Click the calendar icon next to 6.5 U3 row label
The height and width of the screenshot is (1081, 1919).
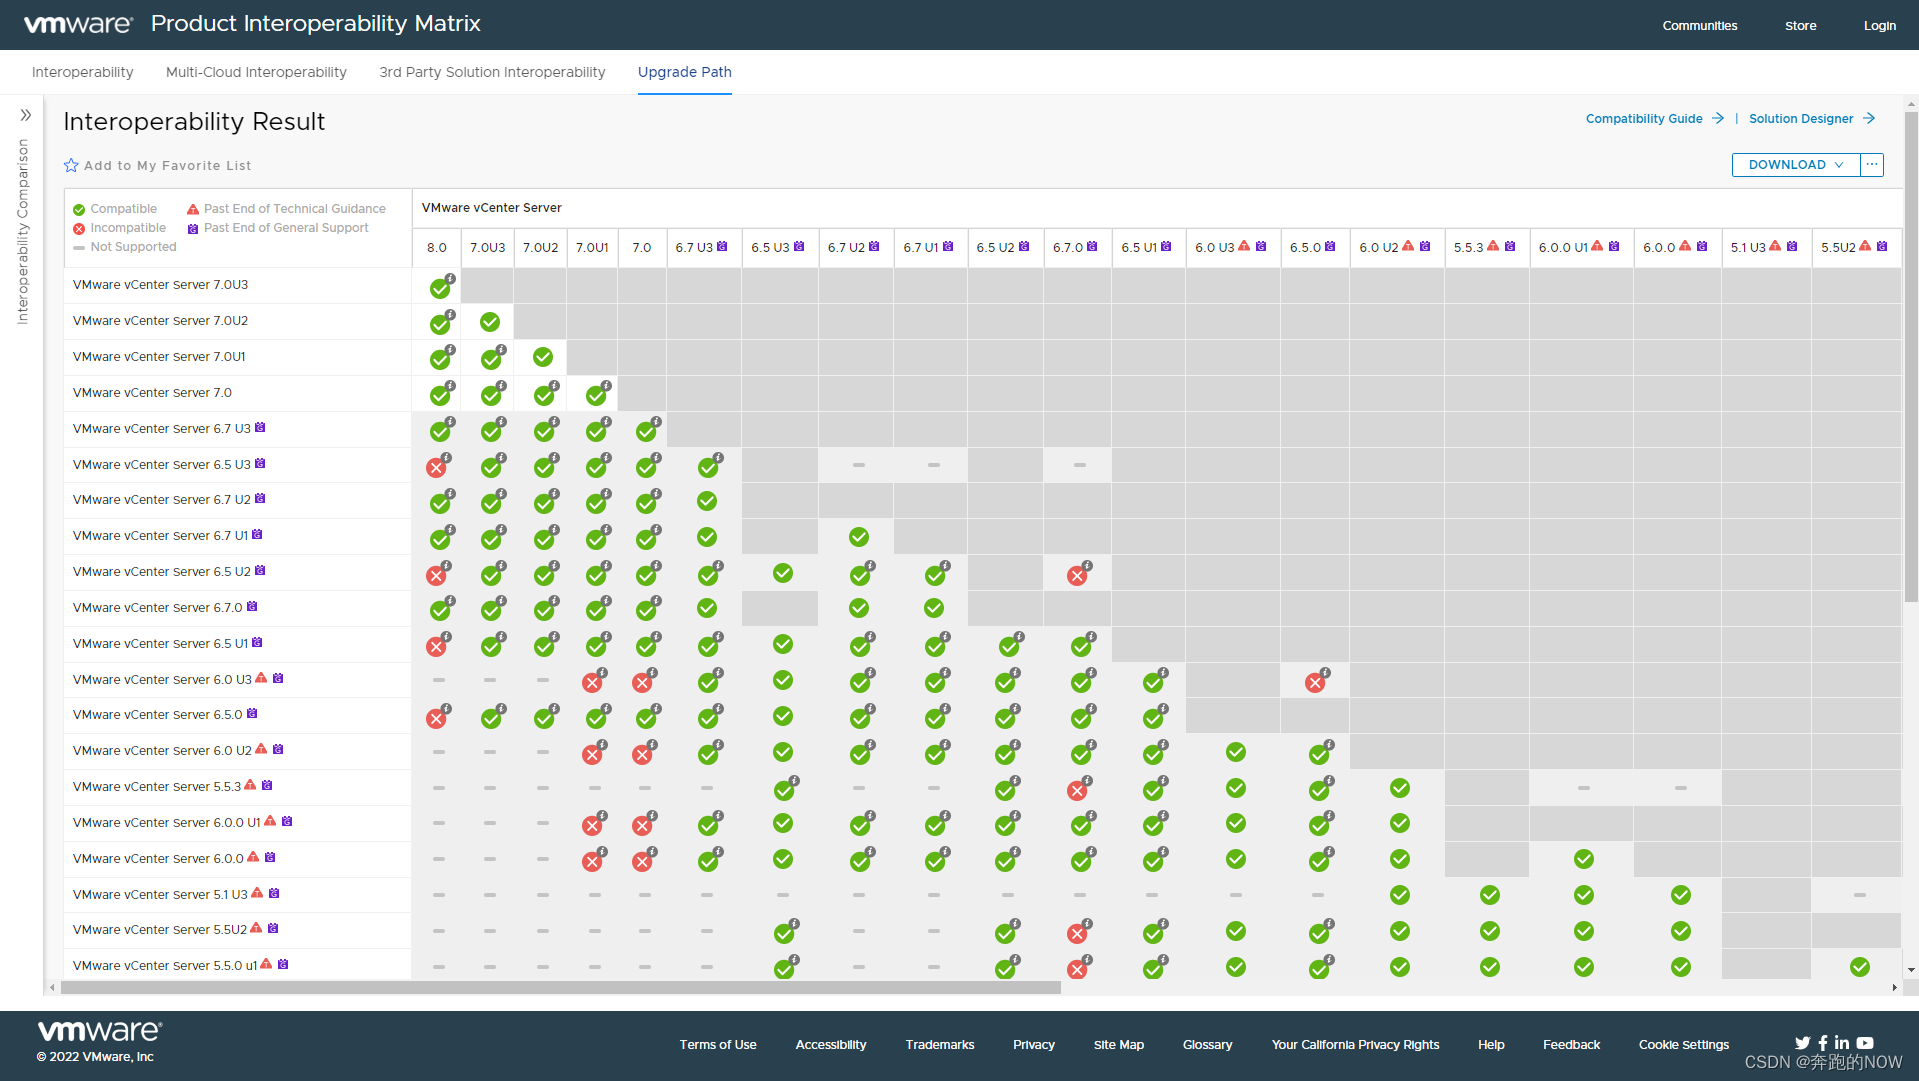pos(260,463)
